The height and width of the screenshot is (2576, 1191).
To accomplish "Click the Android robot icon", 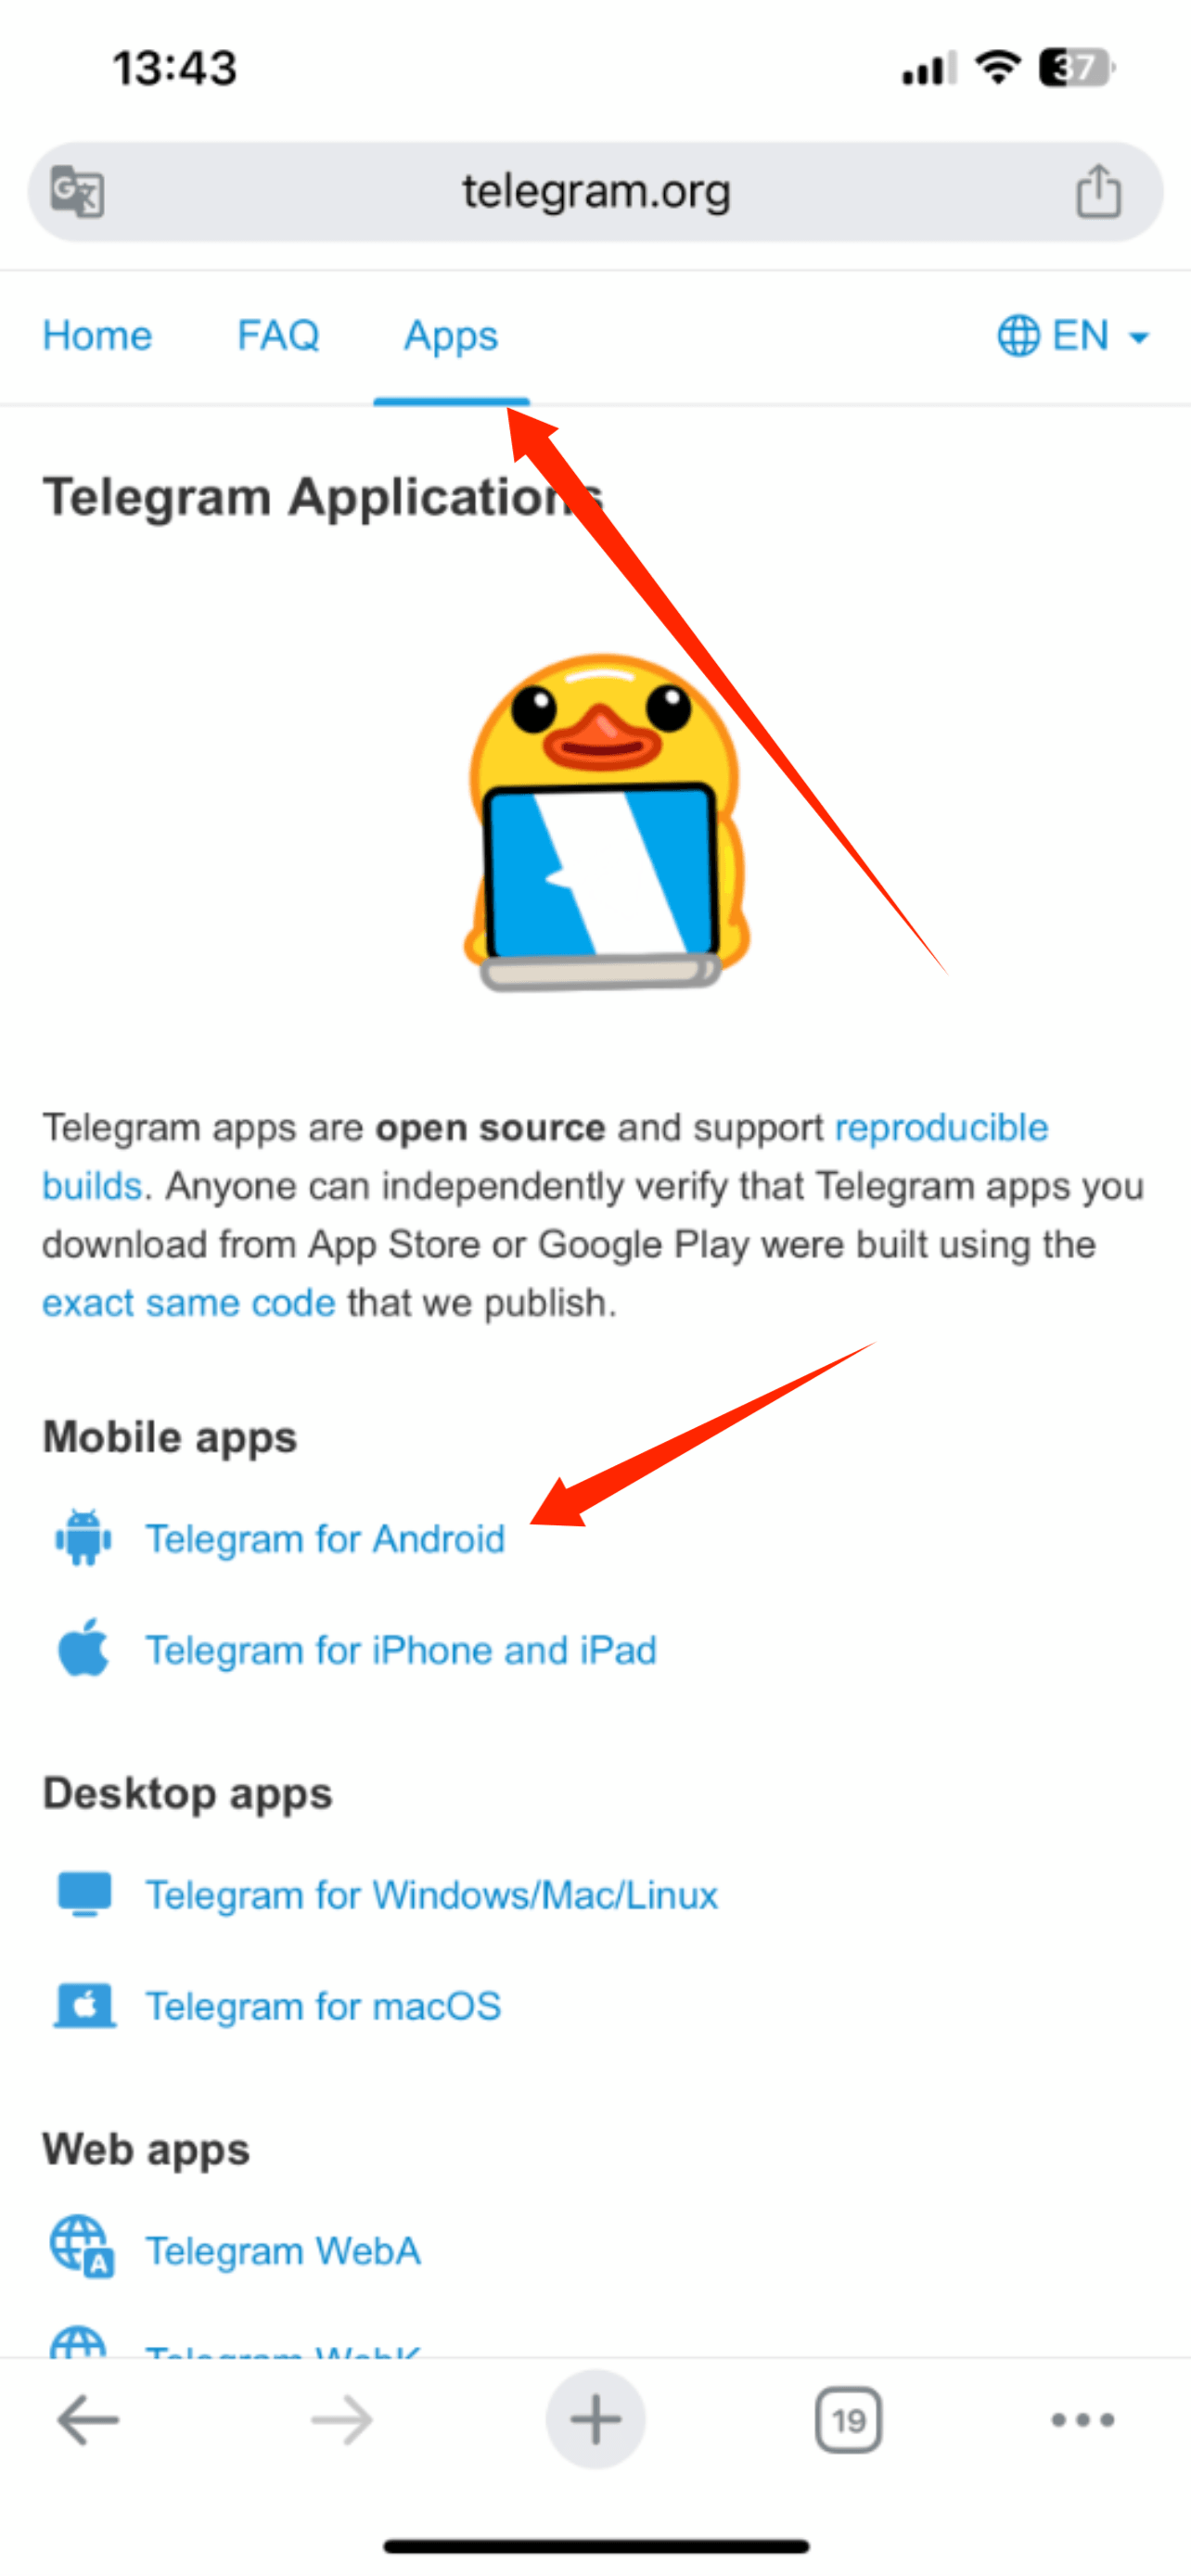I will pos(83,1538).
